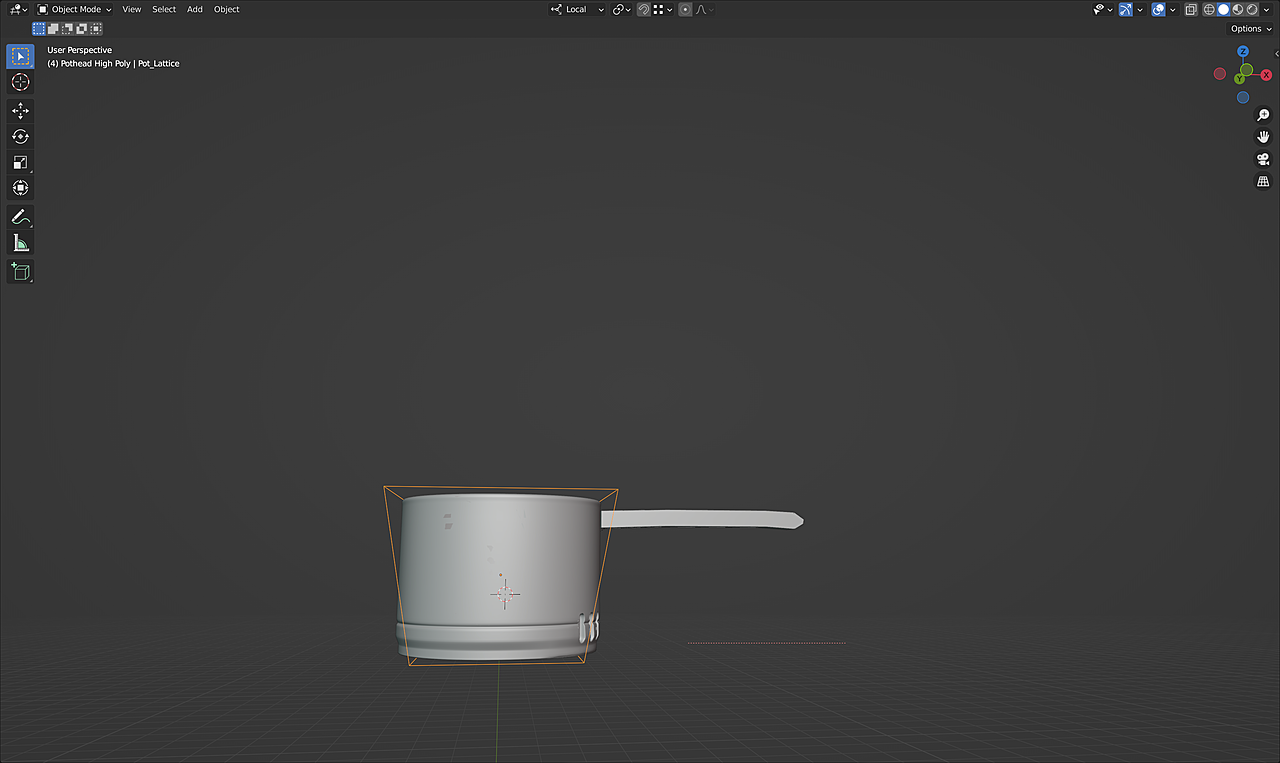Set selection mode to intersect
Viewport: 1280px width, 763px height.
click(x=96, y=28)
